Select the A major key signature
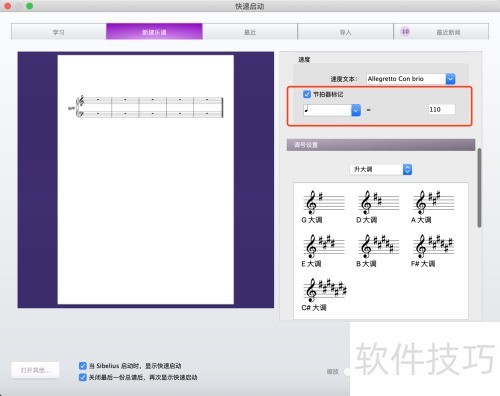Viewport: 500px width, 396px height. point(433,207)
